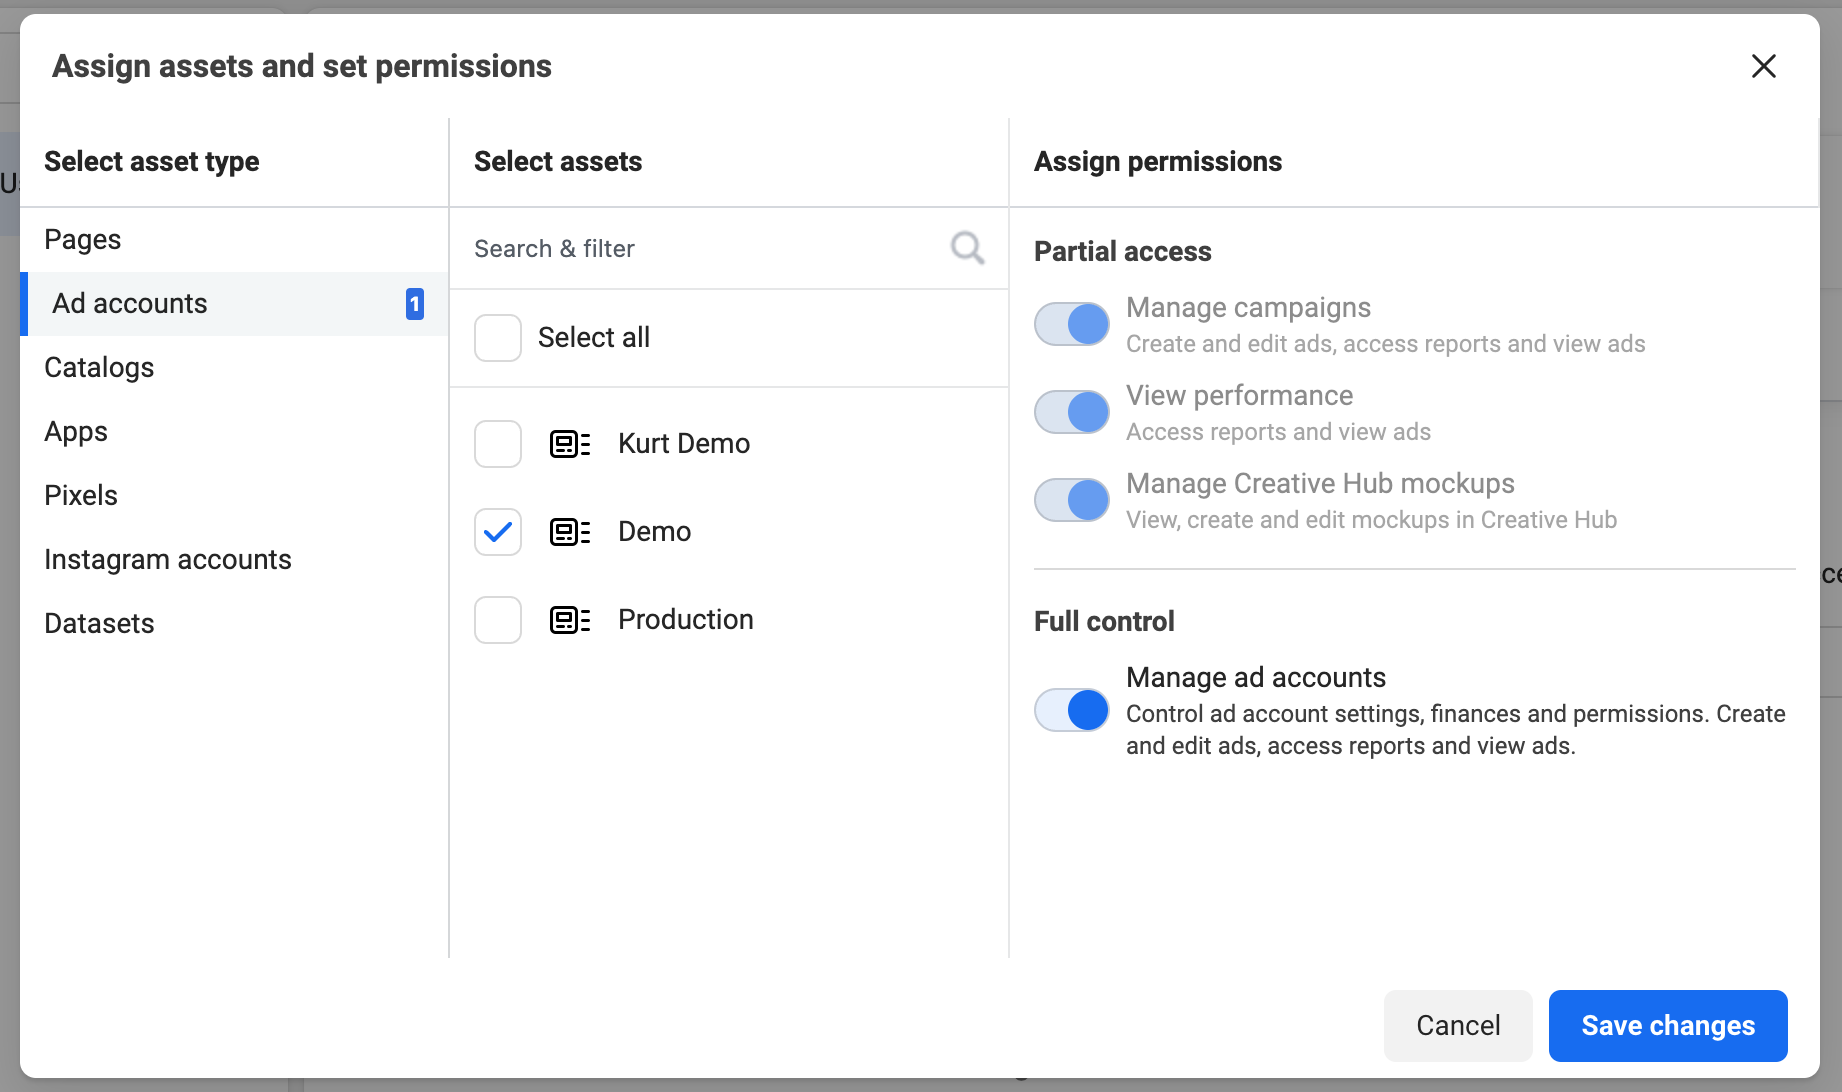Click the Production ad account icon
Viewport: 1842px width, 1092px height.
coord(570,620)
